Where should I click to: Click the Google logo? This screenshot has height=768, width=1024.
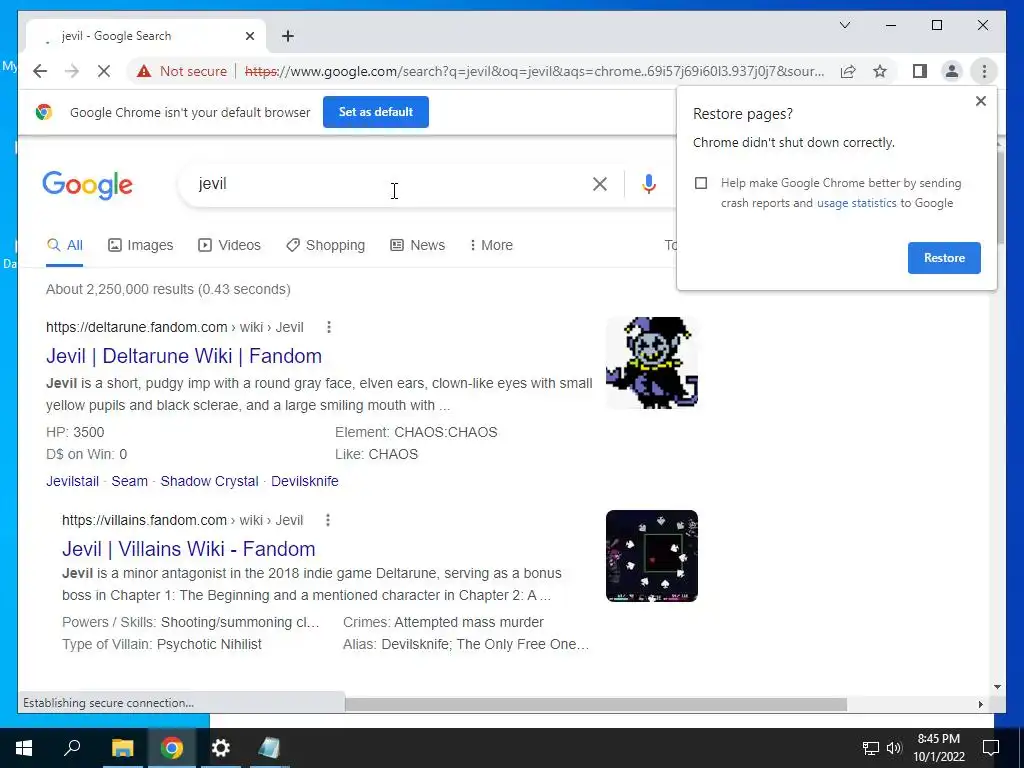(88, 185)
